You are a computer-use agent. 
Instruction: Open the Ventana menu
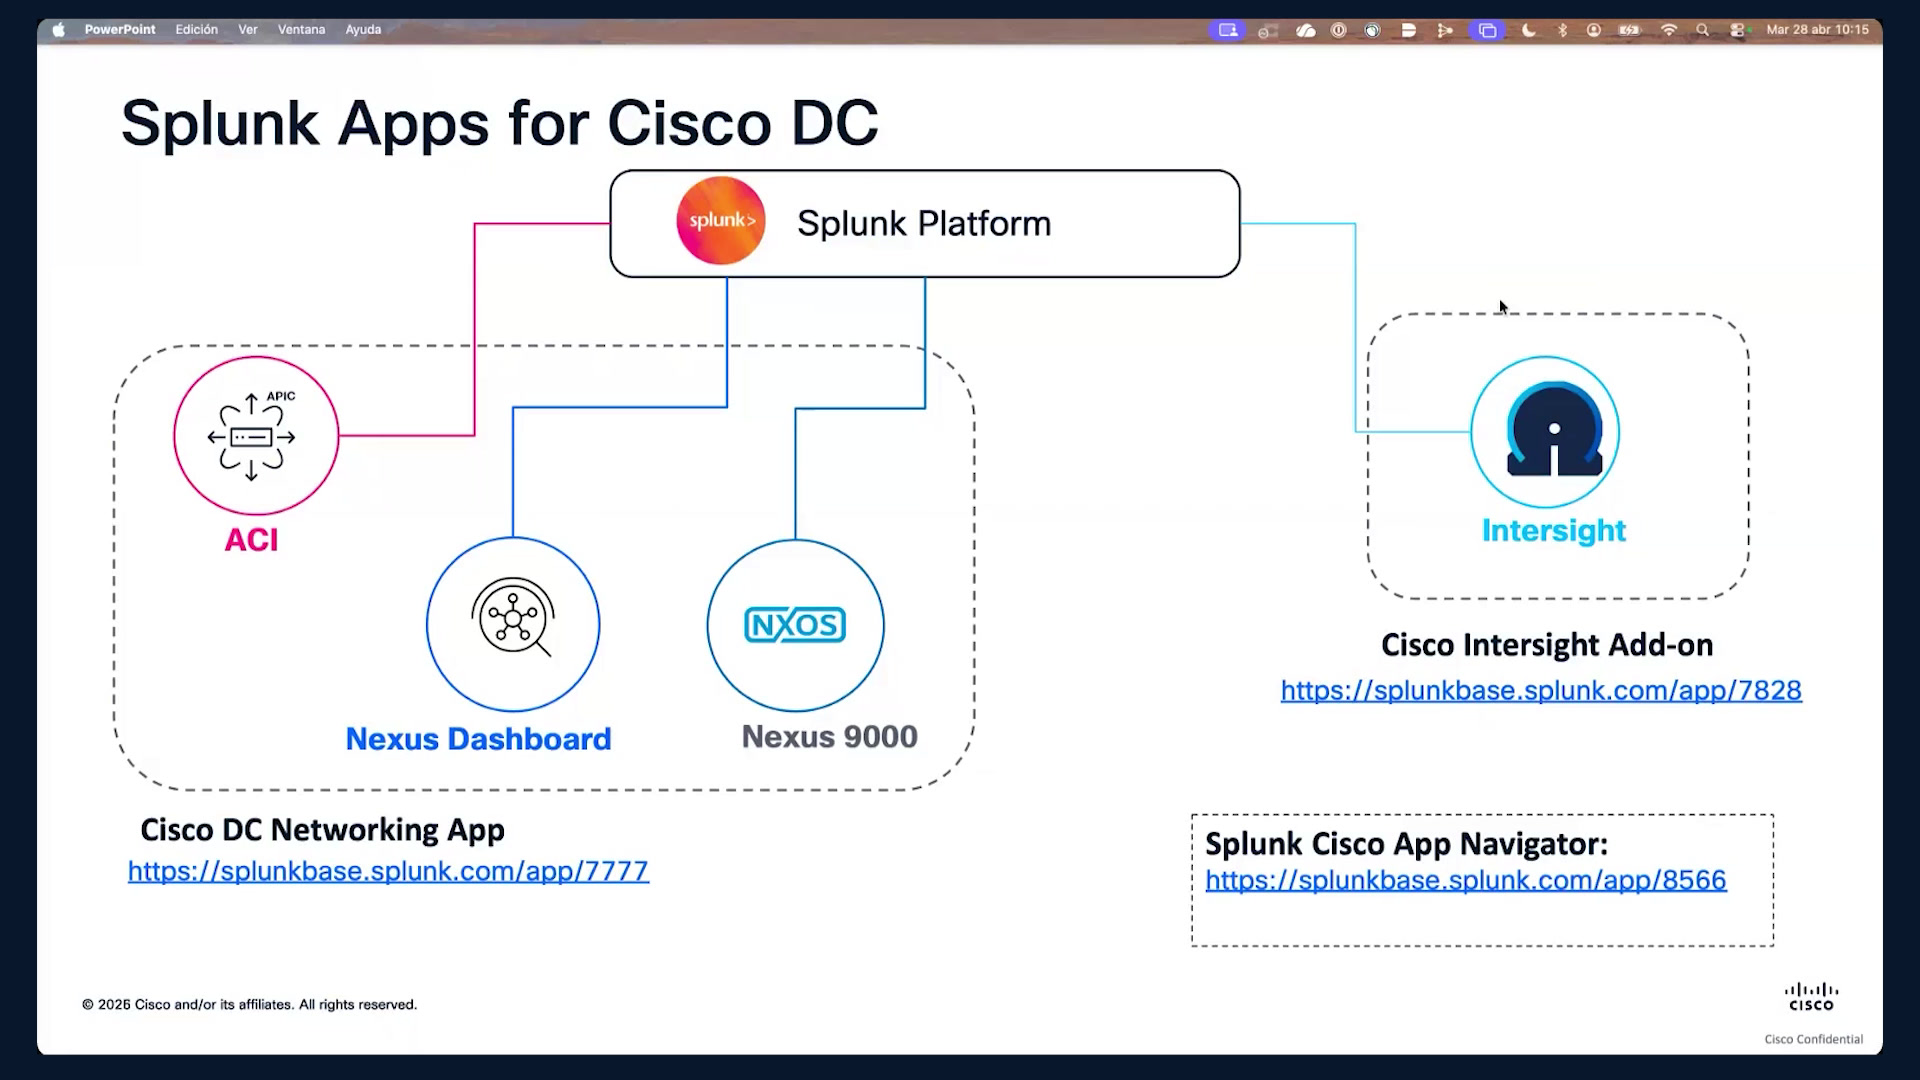[x=301, y=30]
